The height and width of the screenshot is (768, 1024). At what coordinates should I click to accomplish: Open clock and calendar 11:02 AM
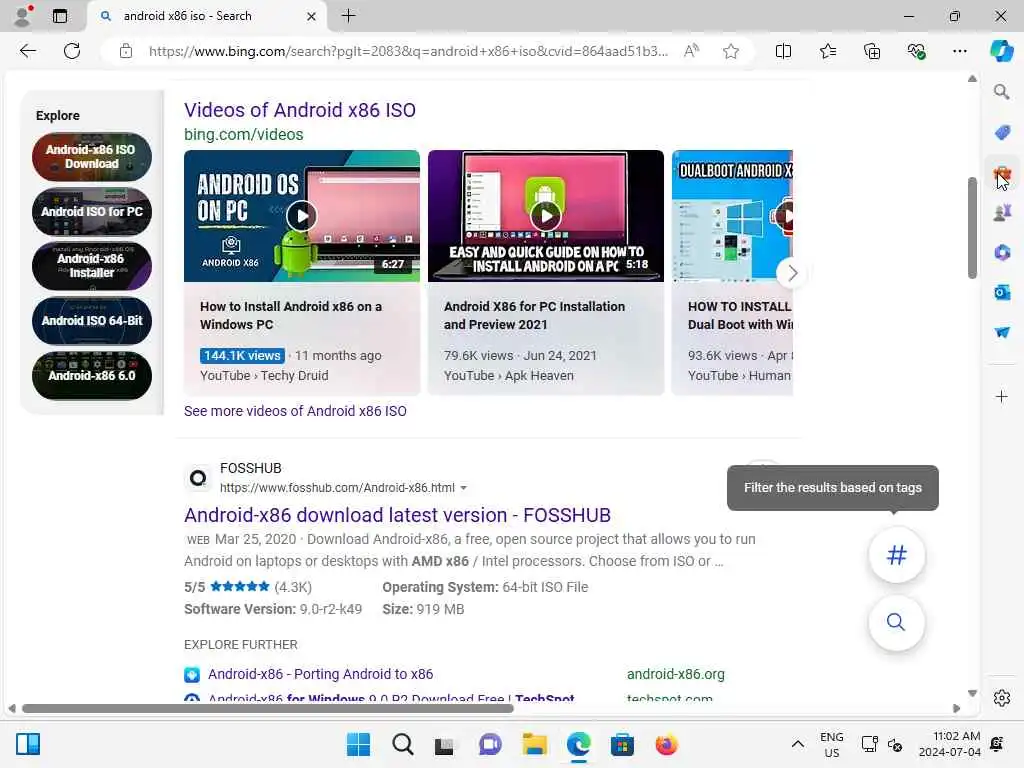[x=949, y=744]
